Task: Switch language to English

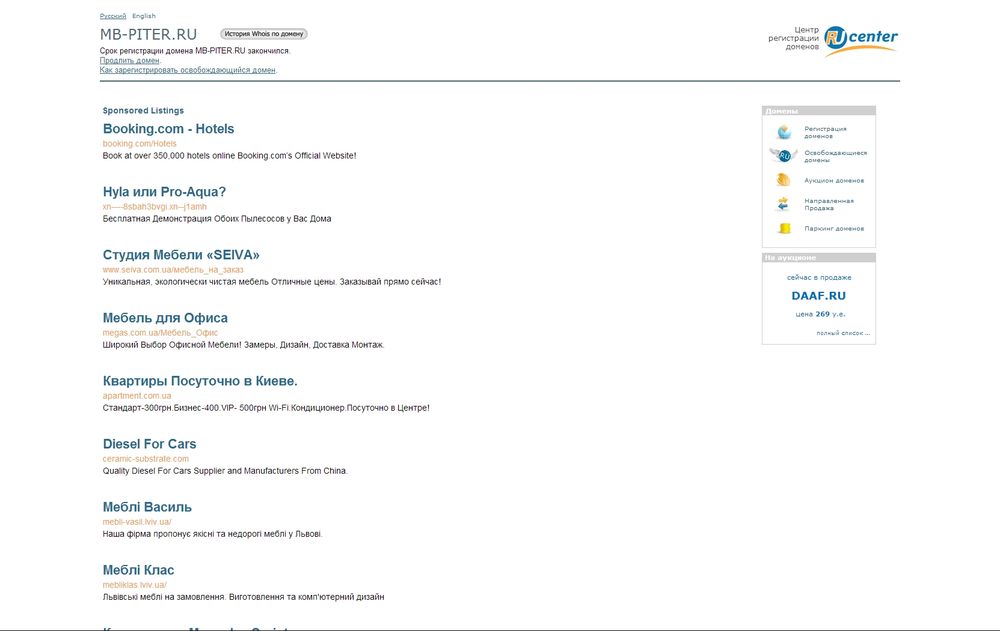Action: click(143, 16)
